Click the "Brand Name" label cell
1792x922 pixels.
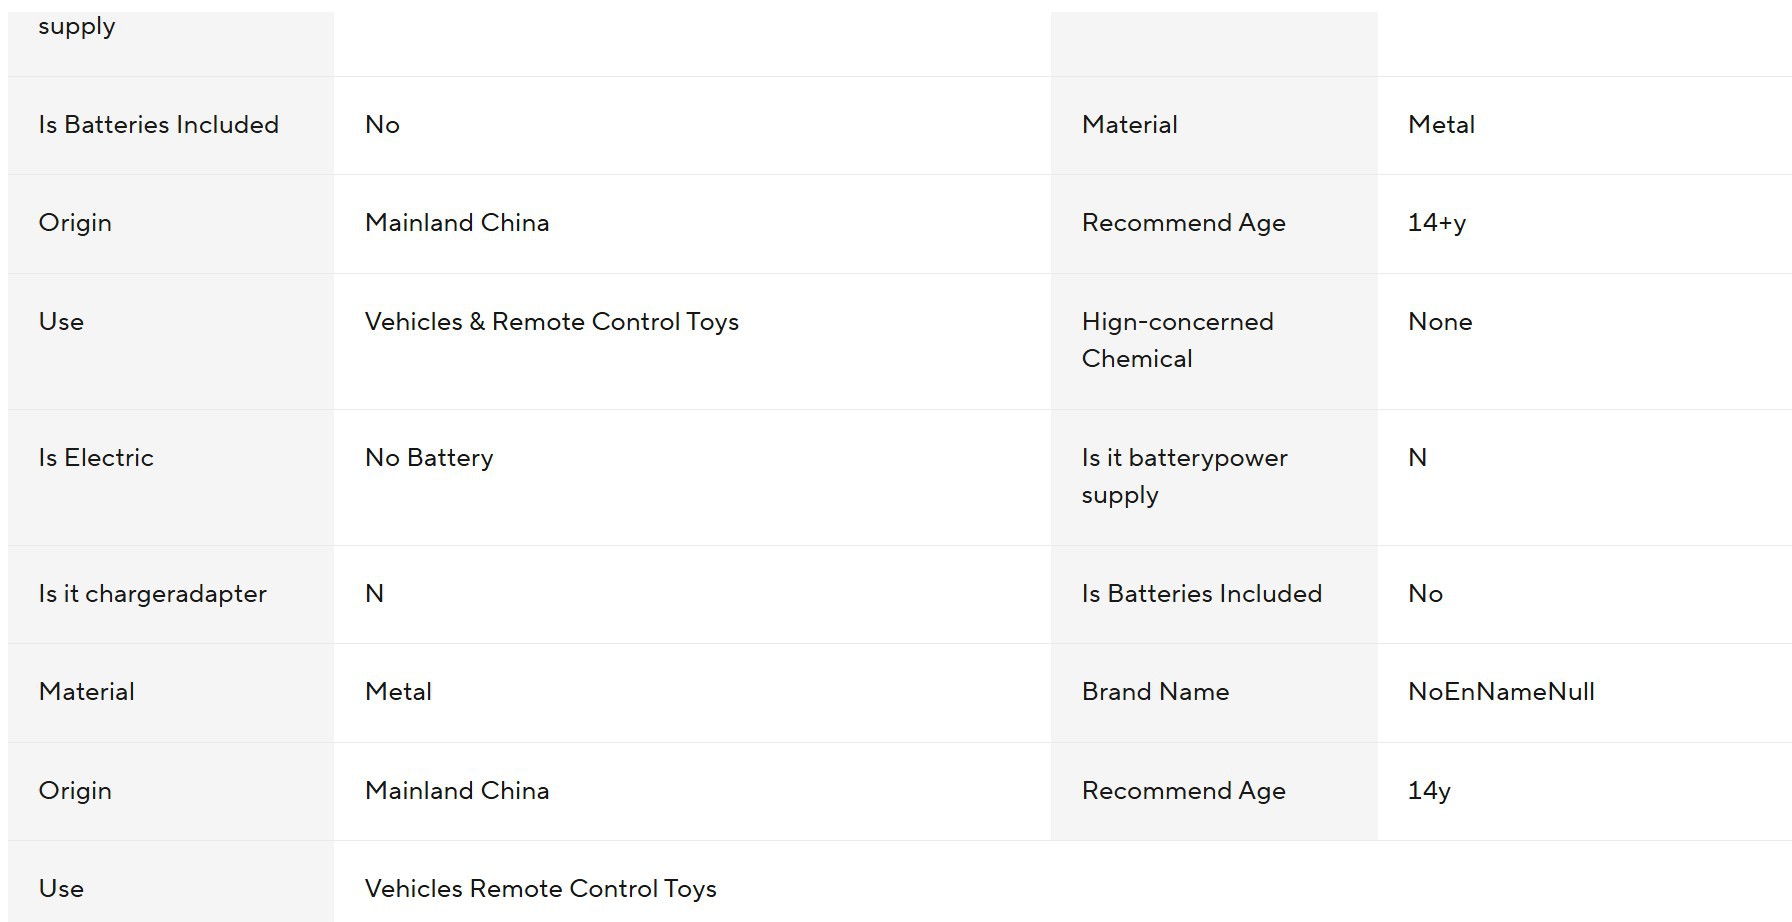1155,692
